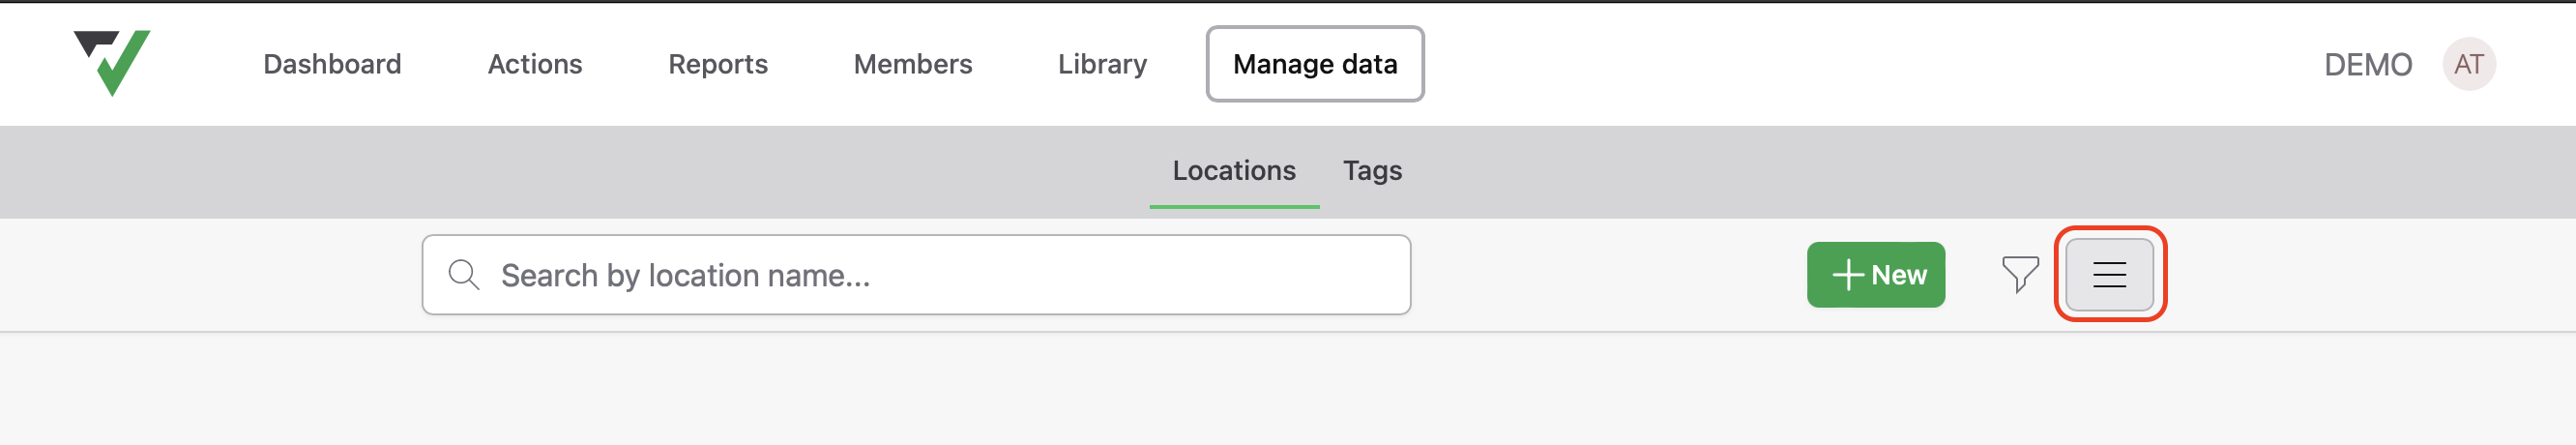Click the DEMO account label
This screenshot has width=2576, height=445.
pos(2367,65)
